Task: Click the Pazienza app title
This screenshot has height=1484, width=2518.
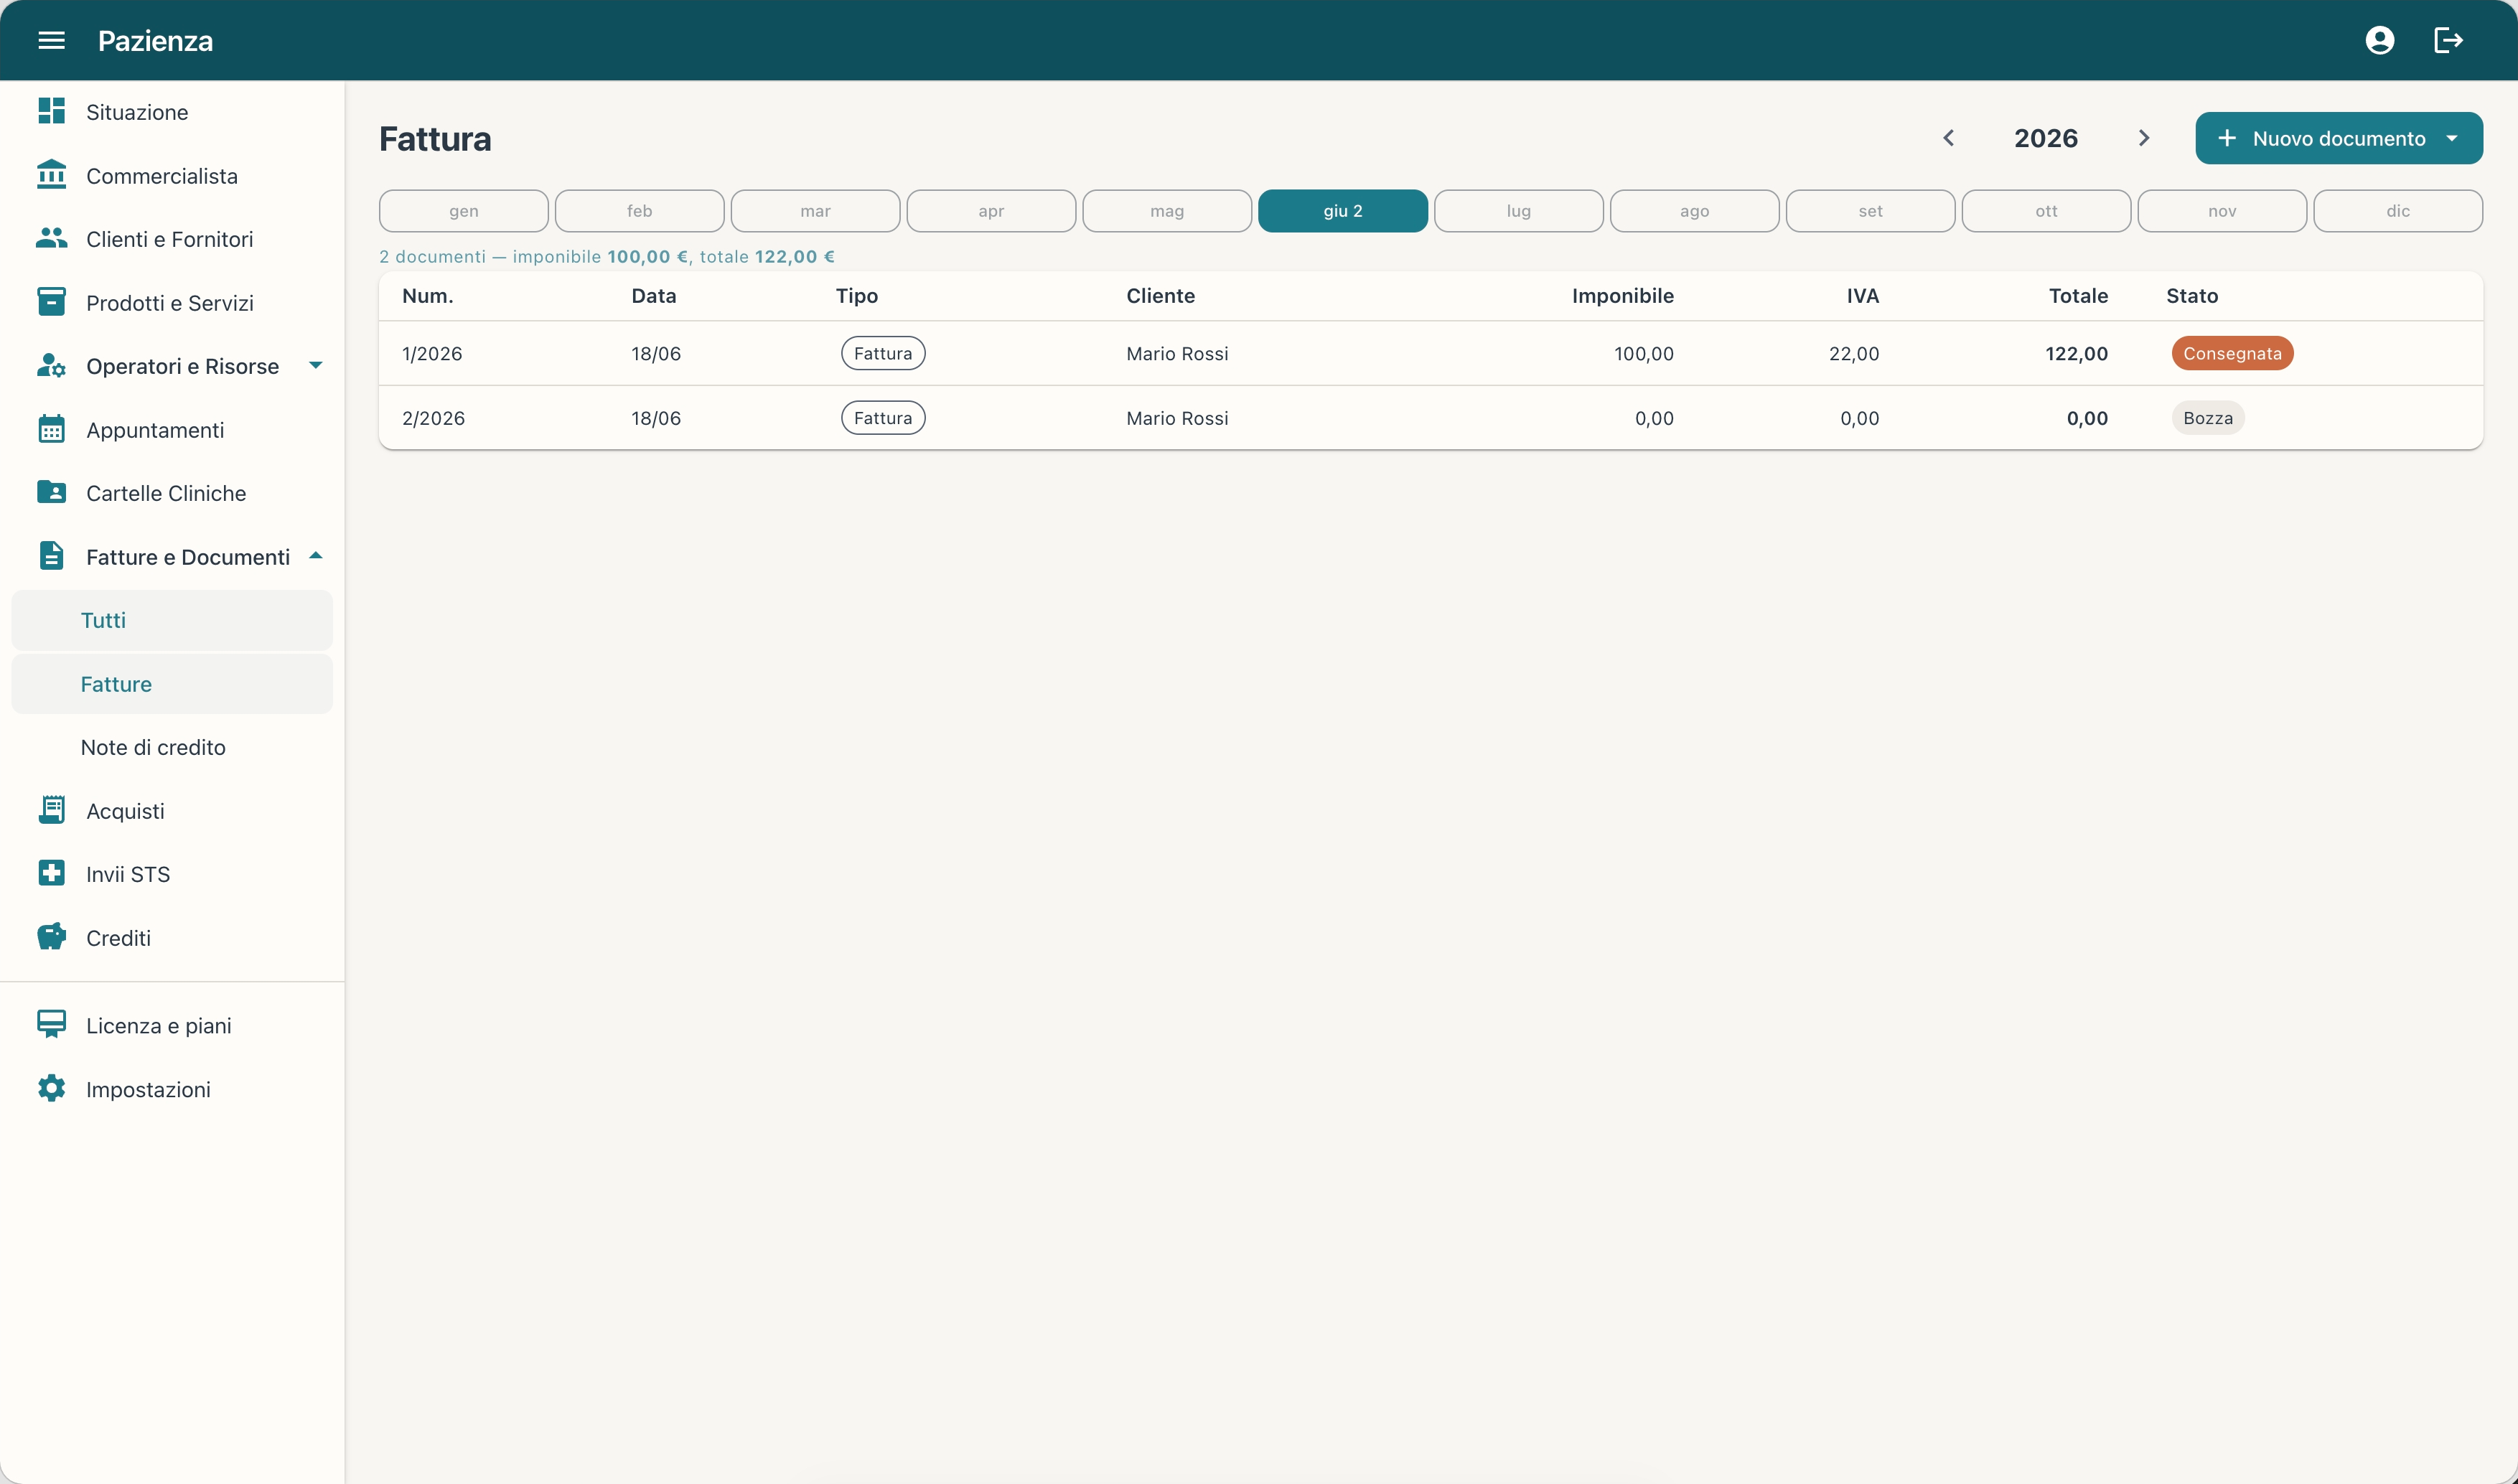Action: pos(155,41)
